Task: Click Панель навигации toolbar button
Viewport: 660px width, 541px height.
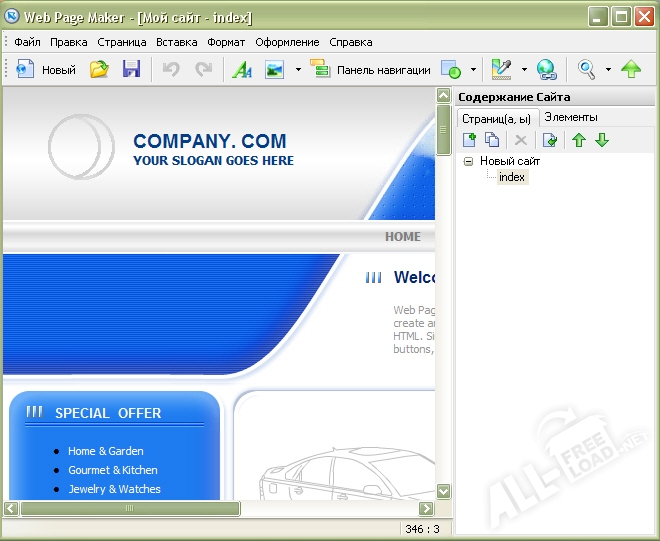Action: (371, 70)
